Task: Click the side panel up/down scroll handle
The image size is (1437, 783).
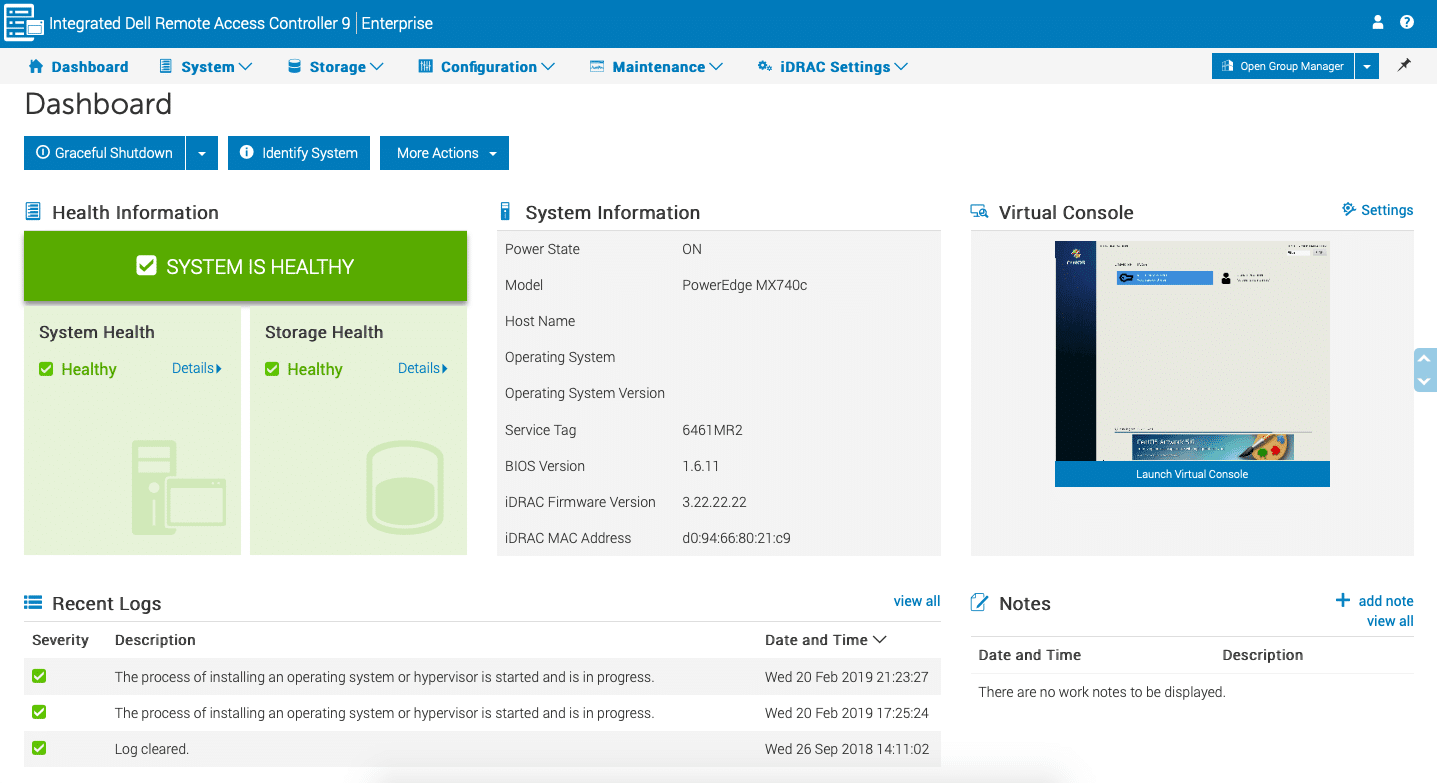Action: [x=1425, y=370]
